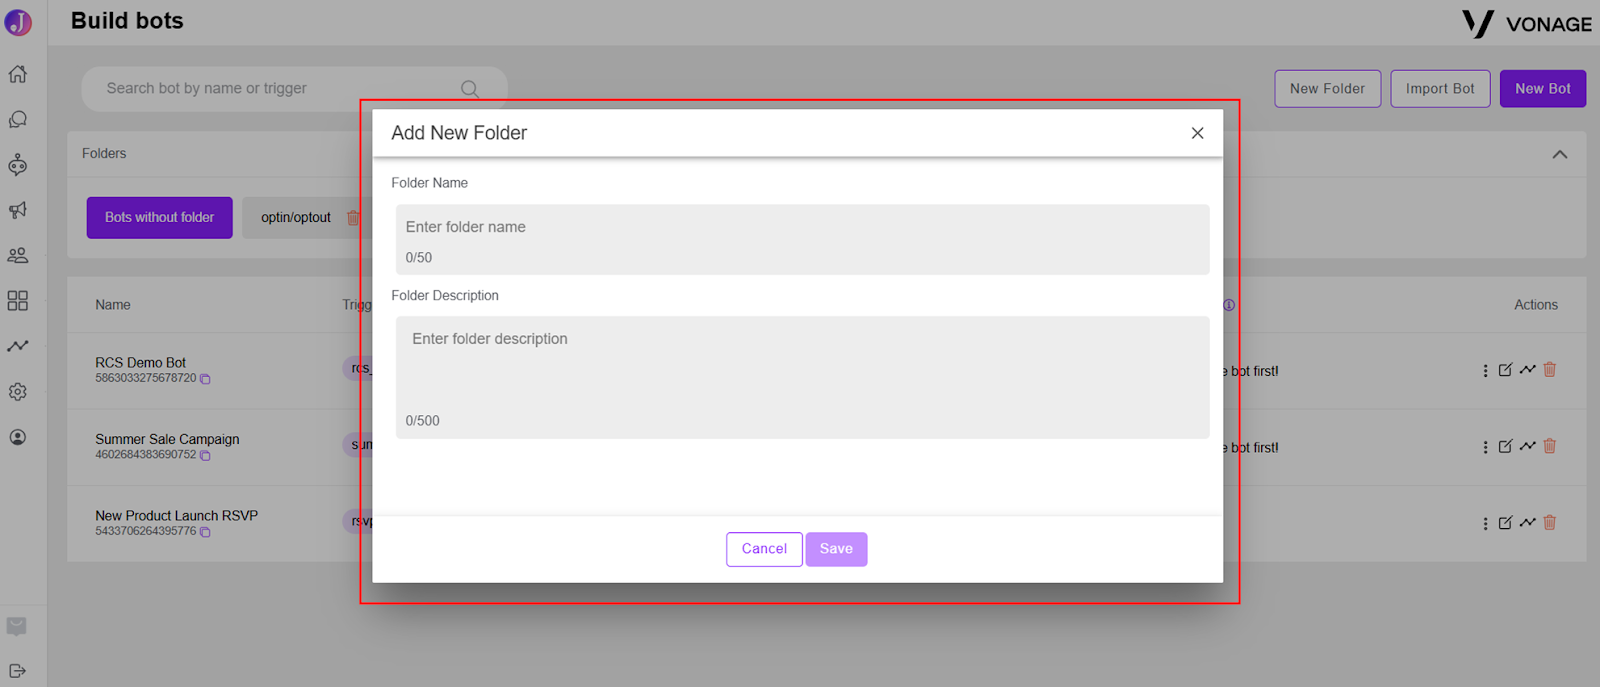
Task: Save the new folder
Action: tap(836, 549)
